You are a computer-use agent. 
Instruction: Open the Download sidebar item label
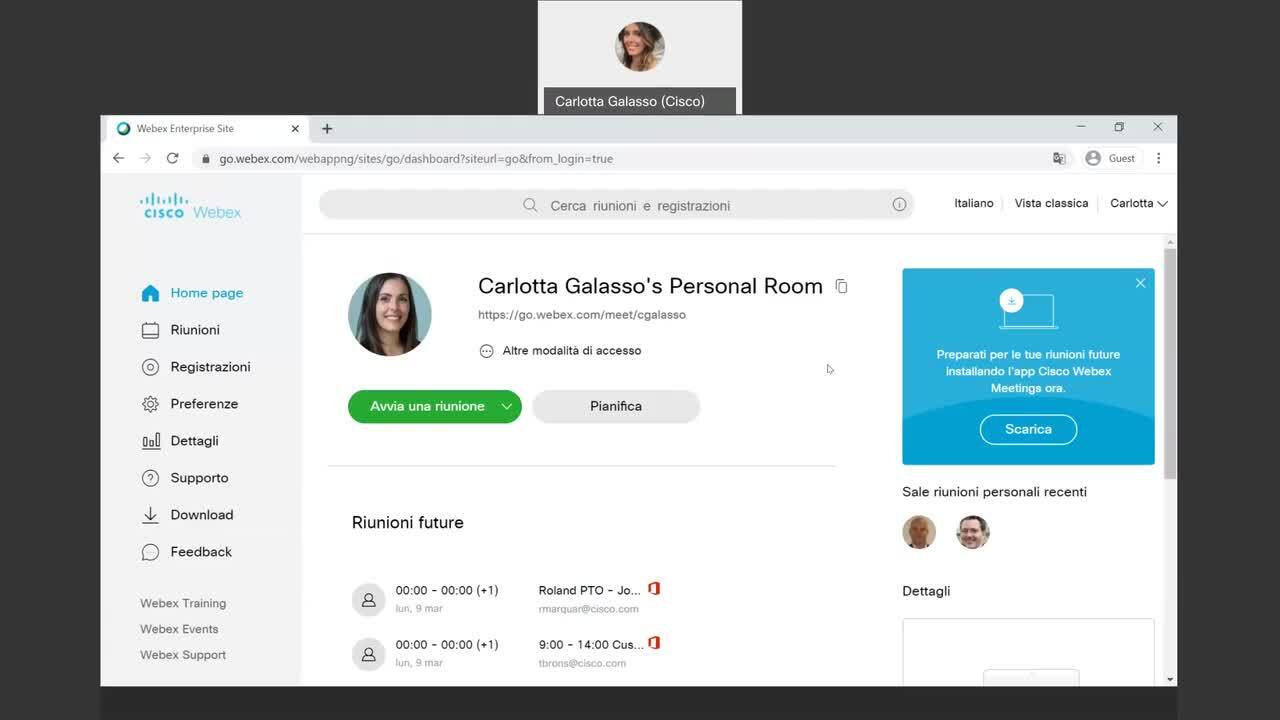202,515
